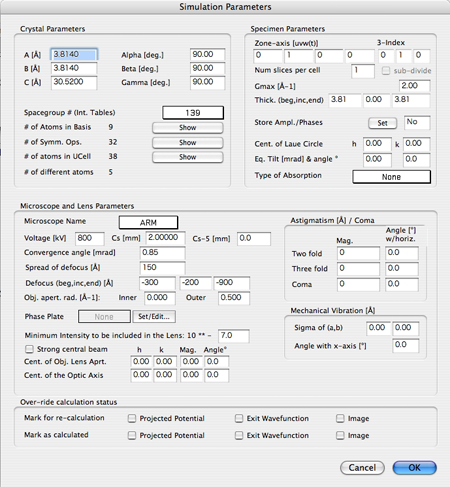Image resolution: width=450 pixels, height=487 pixels.
Task: Select the C lattice parameter field
Action: coord(74,82)
